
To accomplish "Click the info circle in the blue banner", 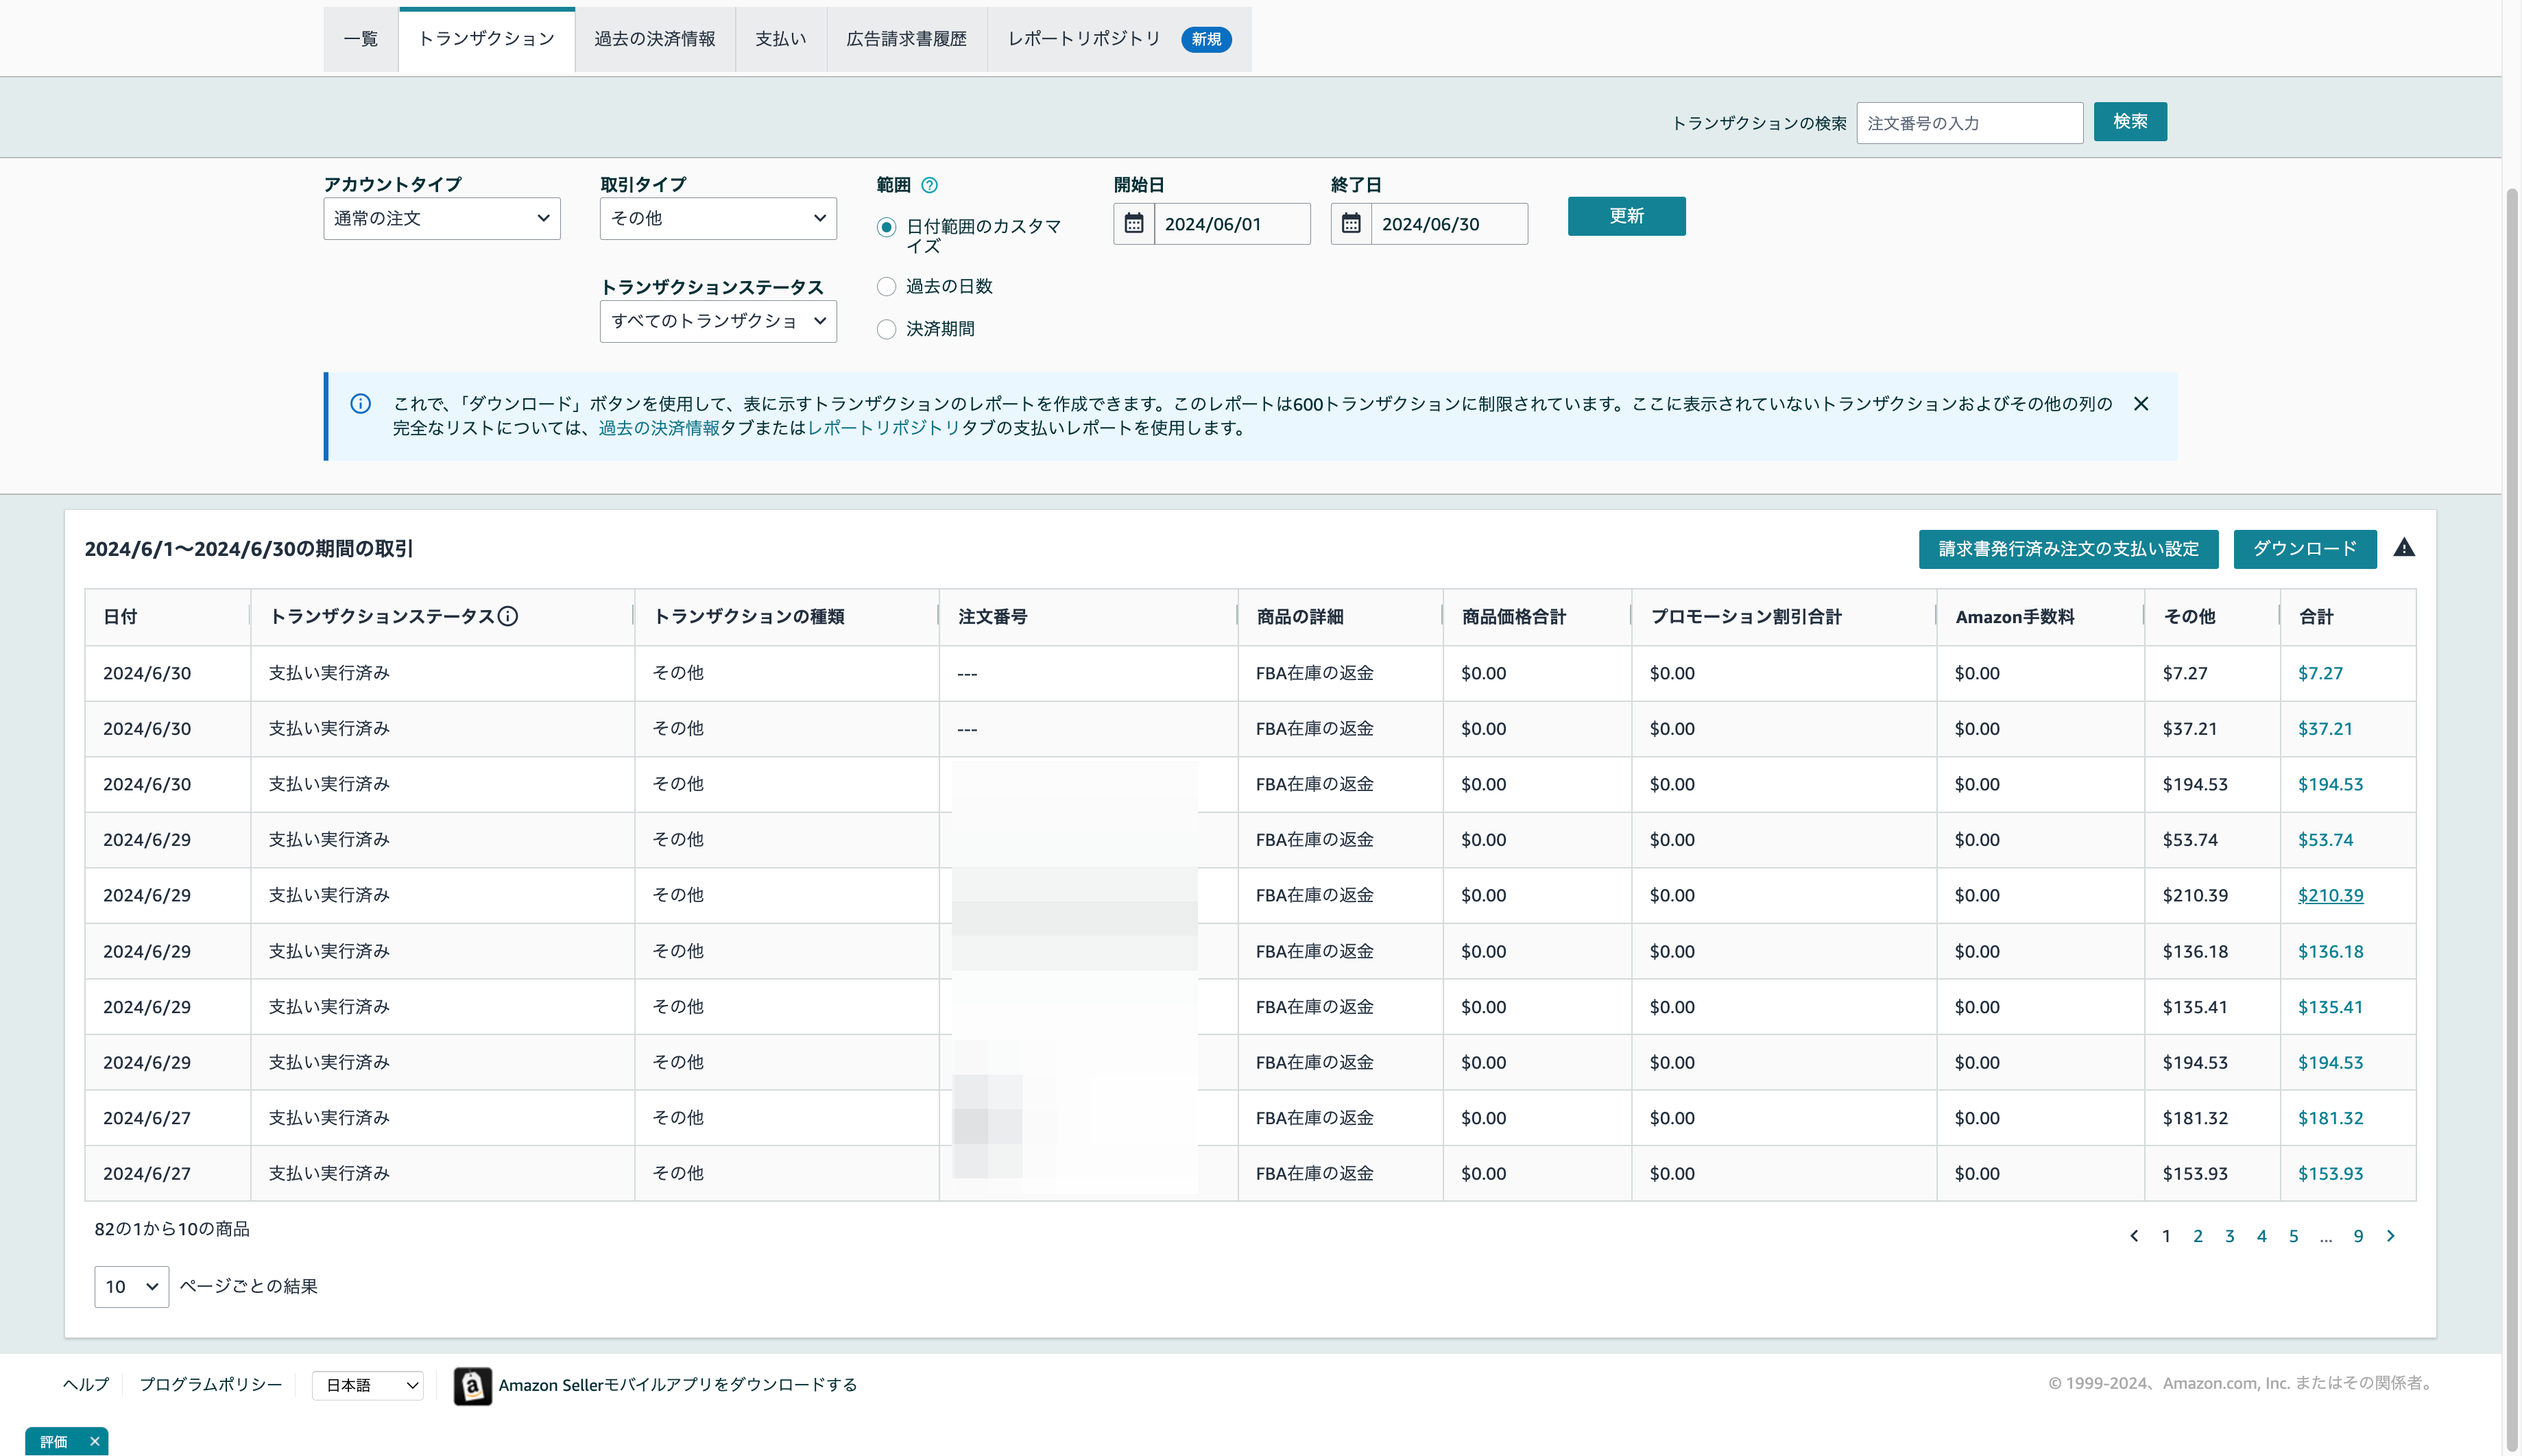I will [361, 404].
